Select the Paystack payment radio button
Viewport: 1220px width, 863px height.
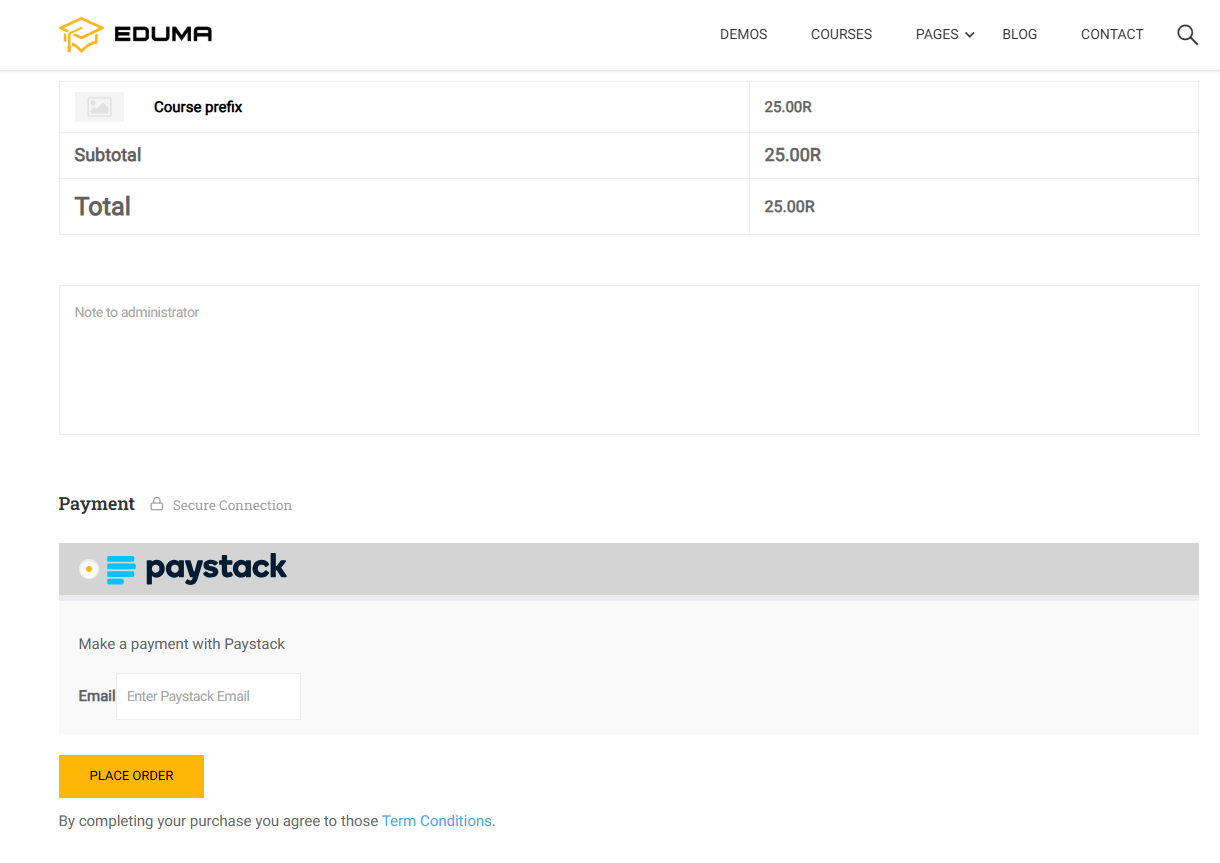pos(89,569)
